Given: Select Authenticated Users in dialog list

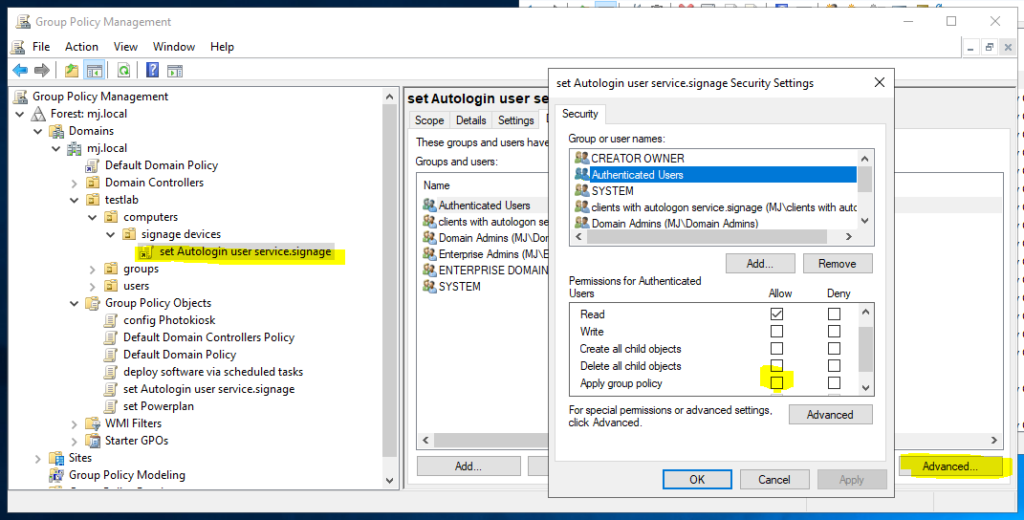Looking at the screenshot, I should click(x=713, y=174).
